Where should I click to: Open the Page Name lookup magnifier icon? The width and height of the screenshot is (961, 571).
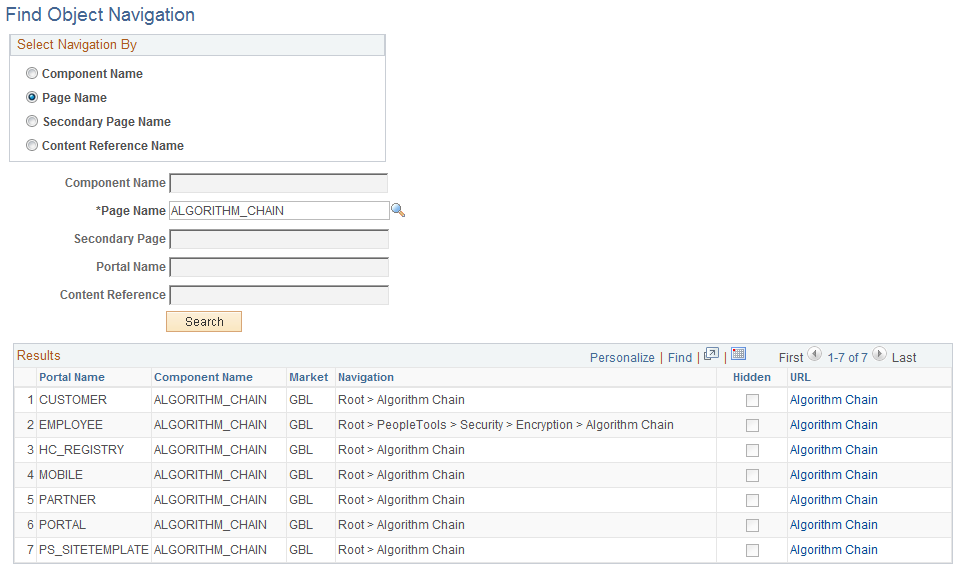pos(398,210)
